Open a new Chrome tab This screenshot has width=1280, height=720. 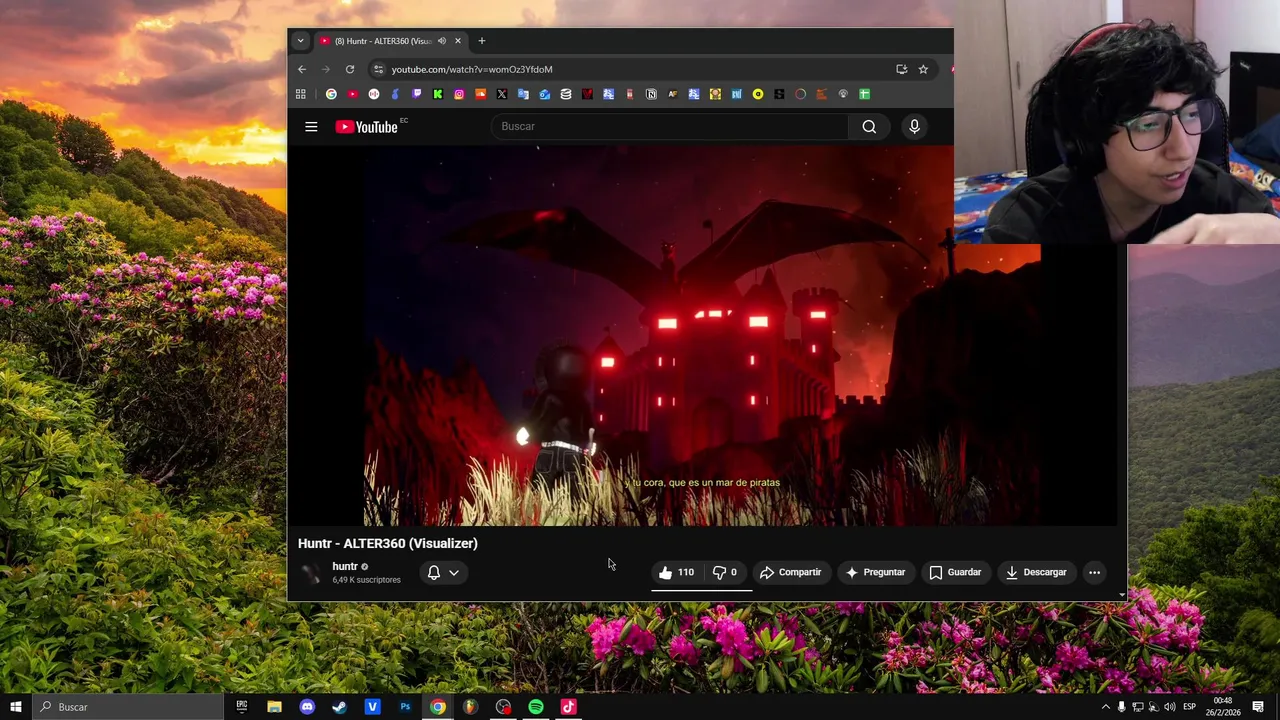(481, 41)
